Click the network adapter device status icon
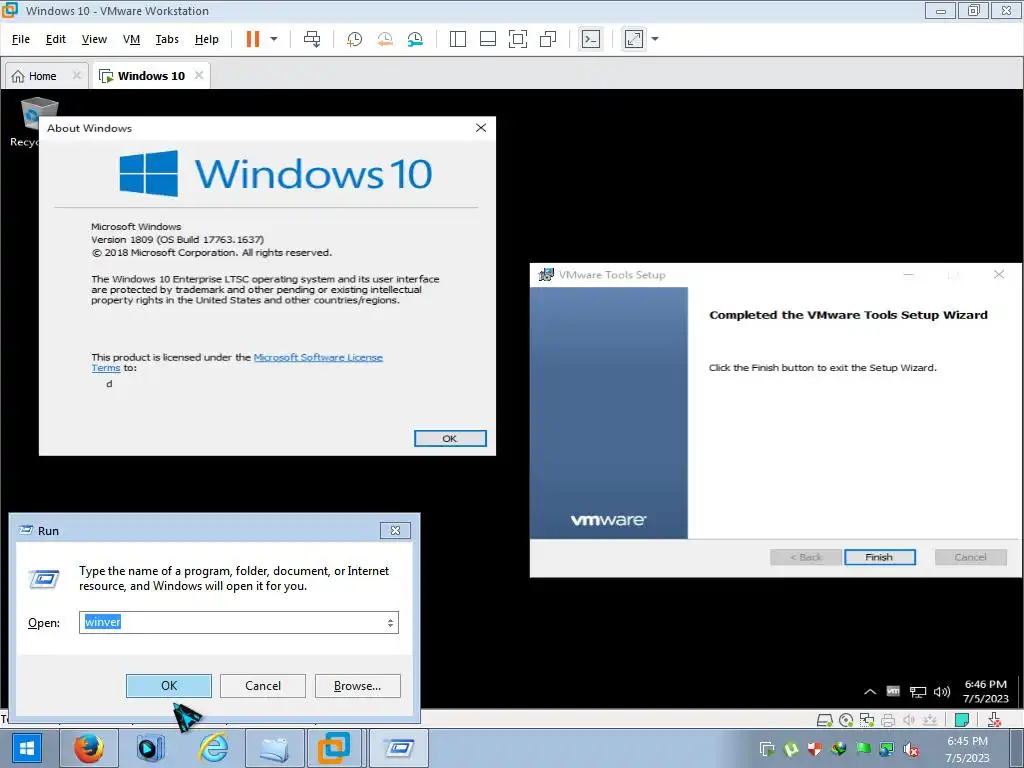This screenshot has height=768, width=1024. tap(867, 720)
